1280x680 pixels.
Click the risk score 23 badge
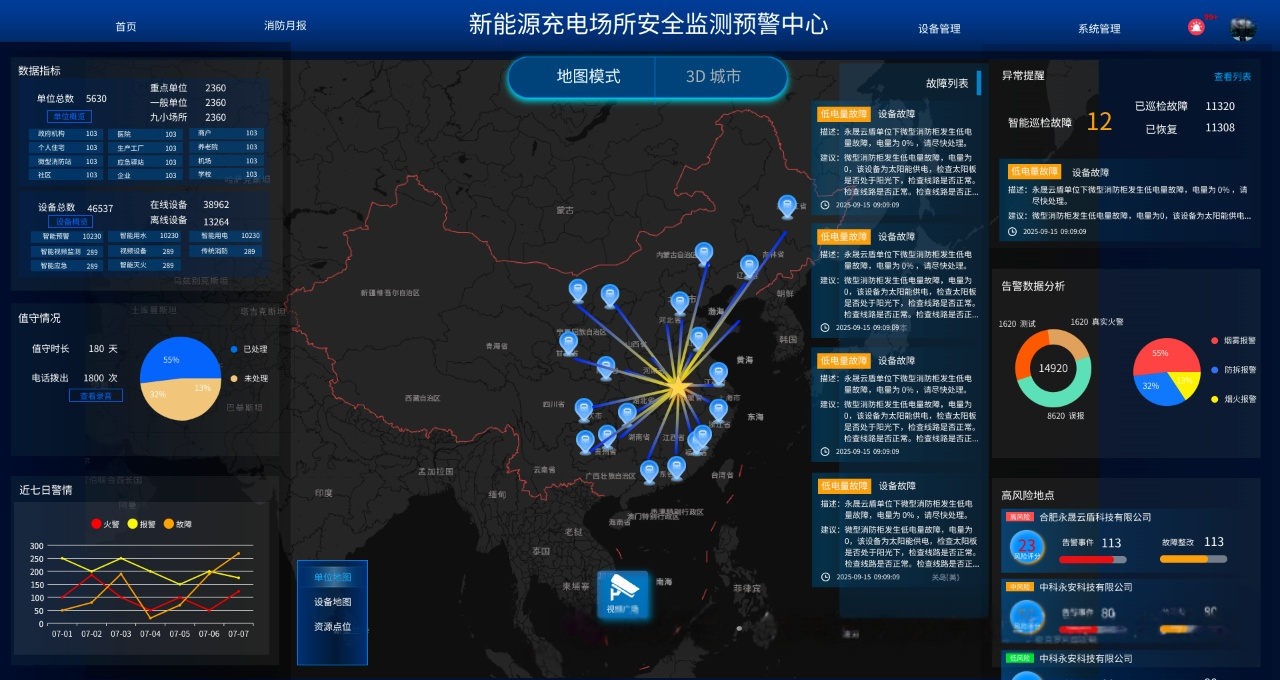pyautogui.click(x=1026, y=547)
